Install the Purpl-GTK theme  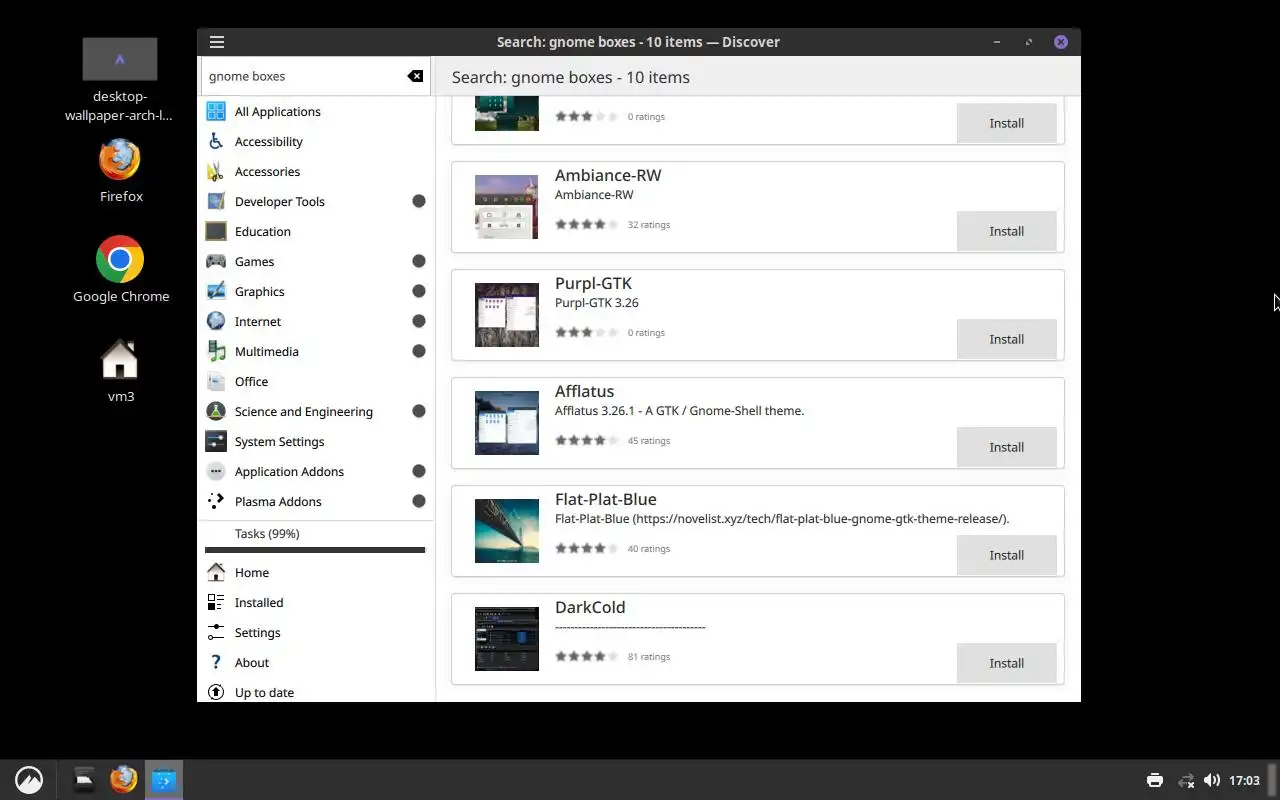(1006, 339)
